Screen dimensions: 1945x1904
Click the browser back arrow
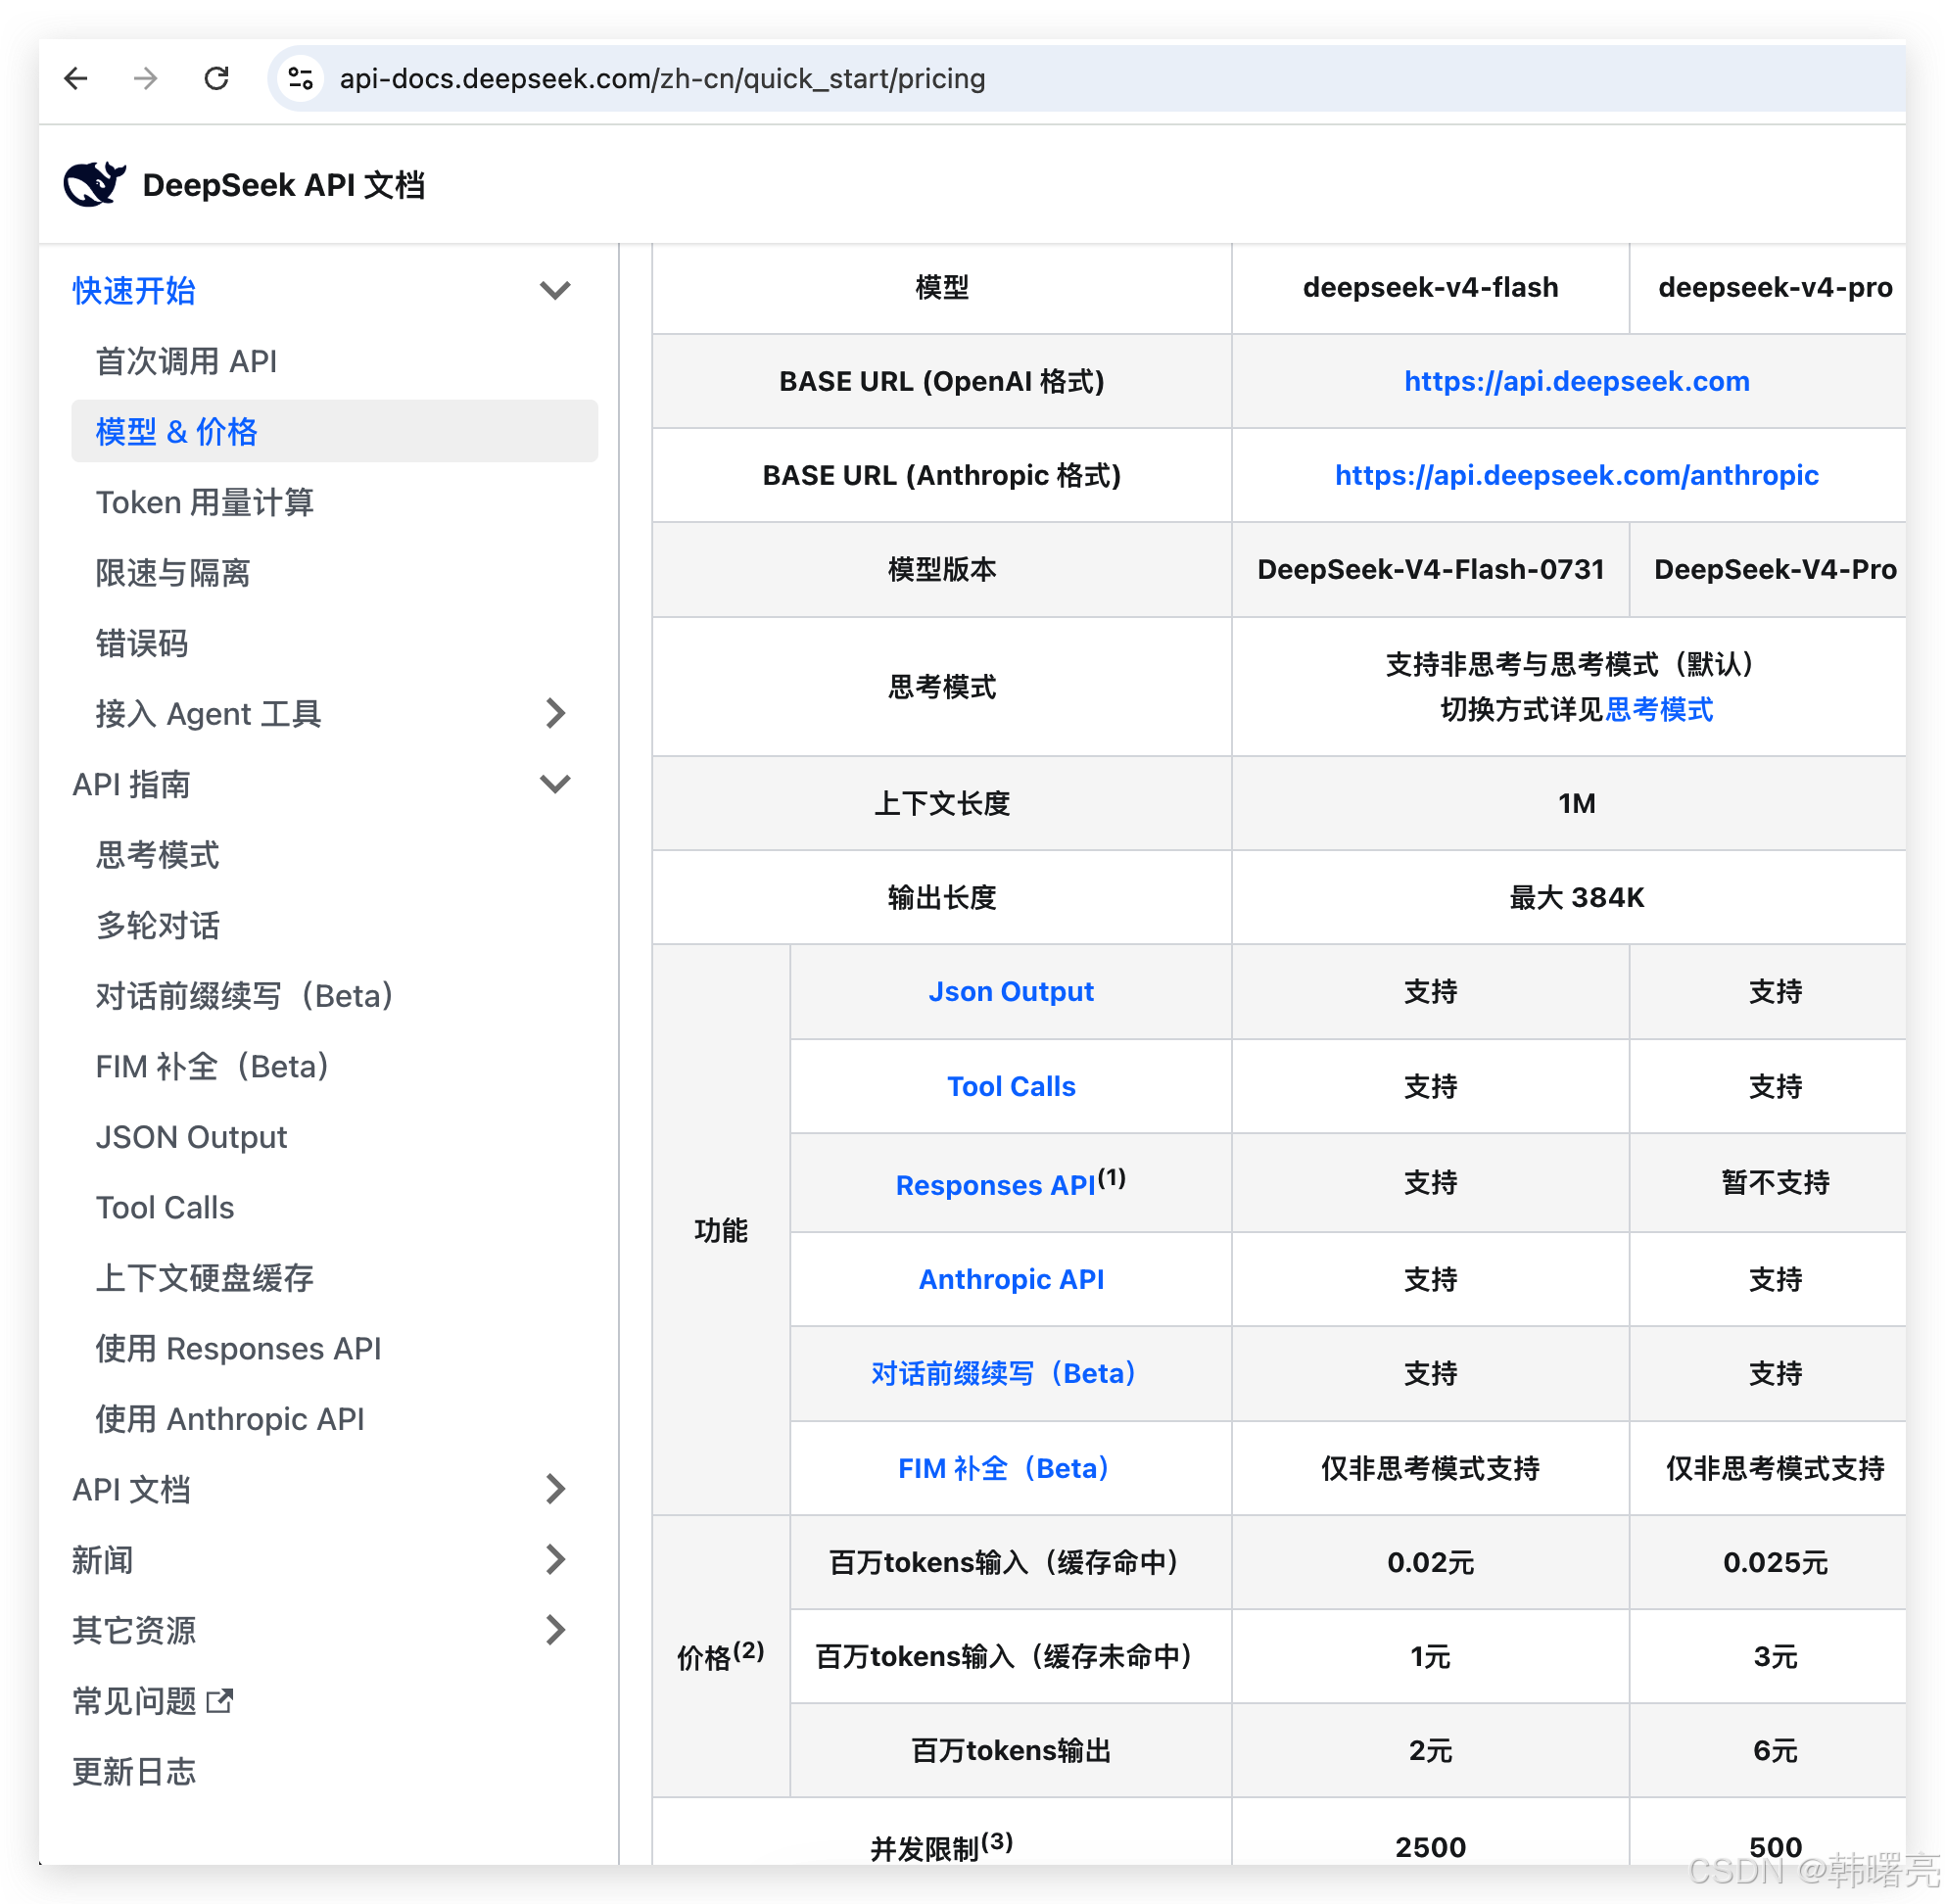click(x=76, y=78)
